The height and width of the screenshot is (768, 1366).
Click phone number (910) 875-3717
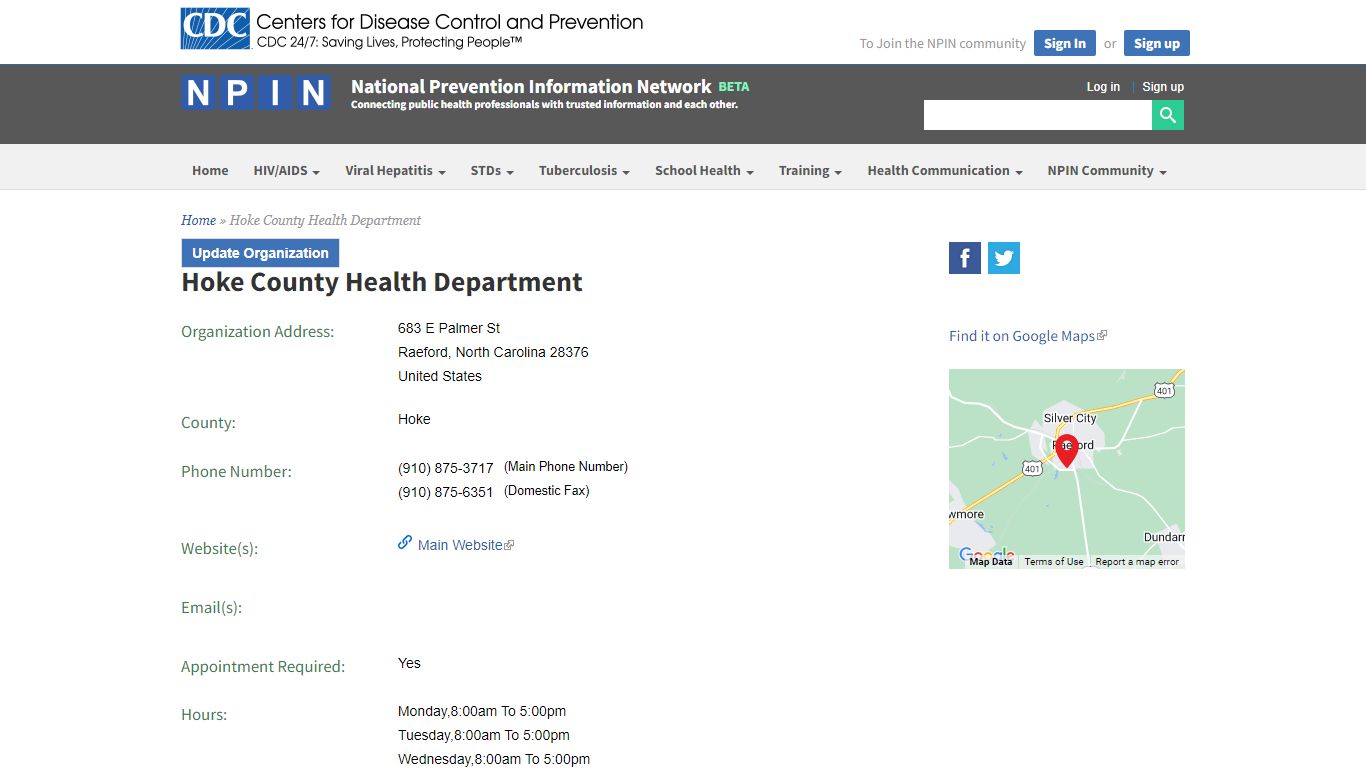pyautogui.click(x=446, y=468)
